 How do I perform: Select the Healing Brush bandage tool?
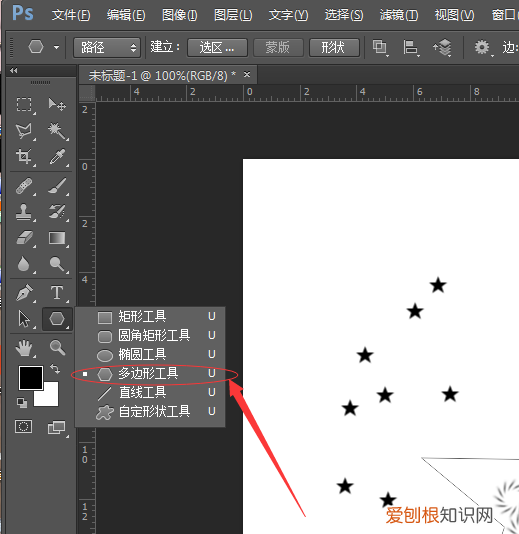(24, 186)
